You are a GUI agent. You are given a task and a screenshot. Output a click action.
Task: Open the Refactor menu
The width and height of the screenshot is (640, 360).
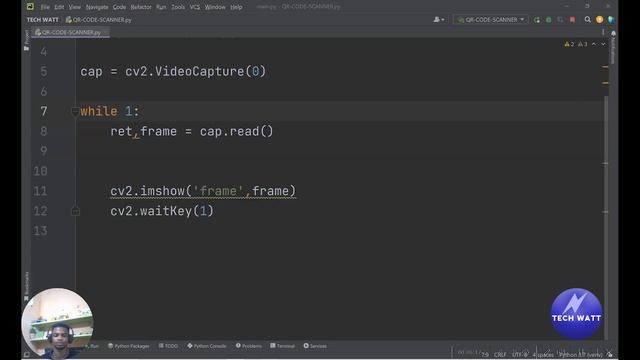point(141,7)
